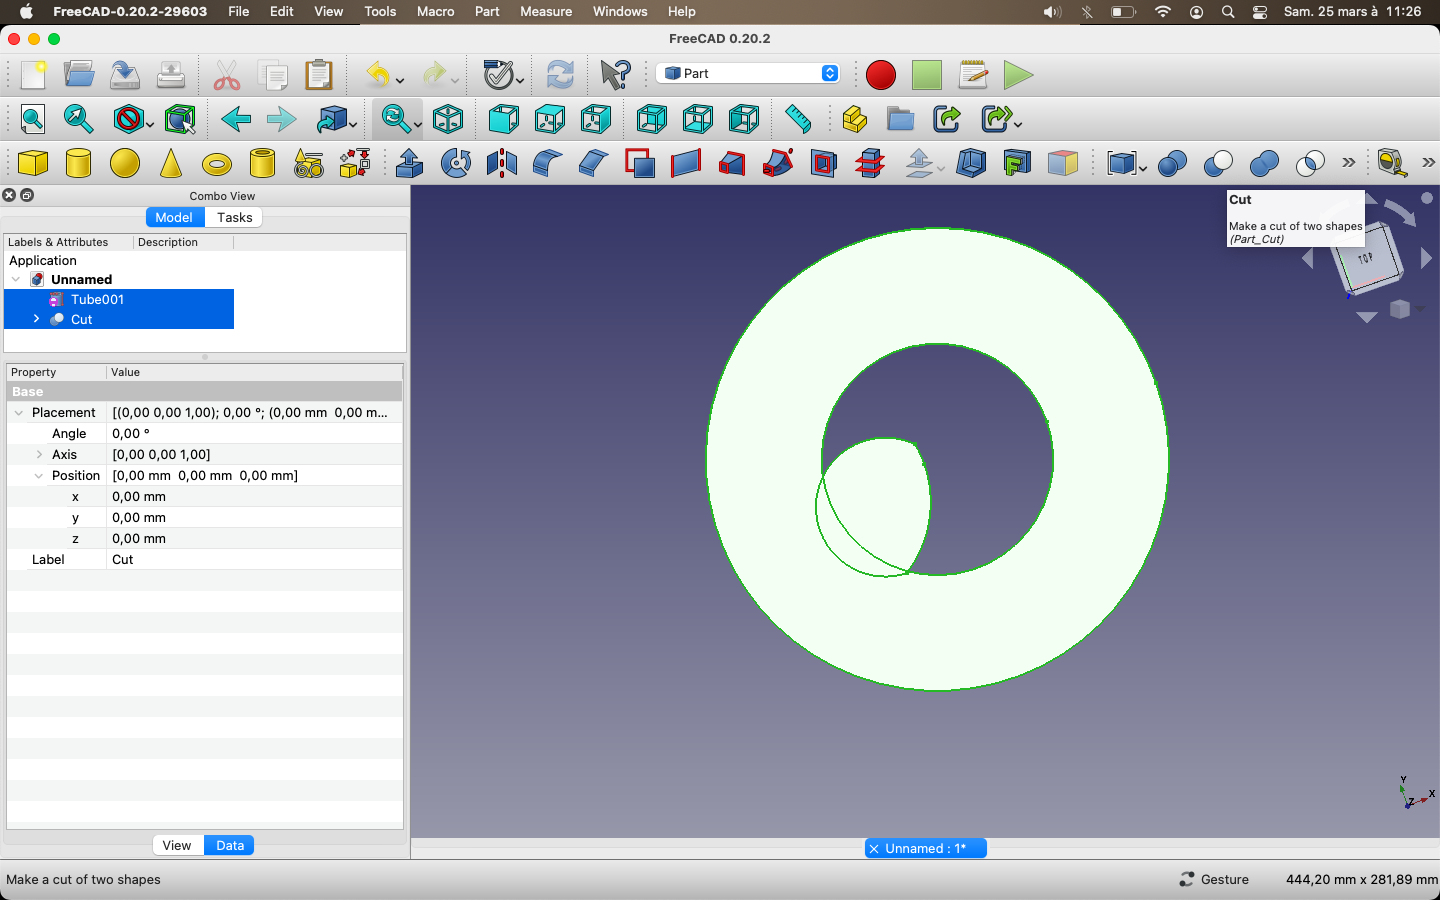Open the Macro menu

click(x=436, y=11)
